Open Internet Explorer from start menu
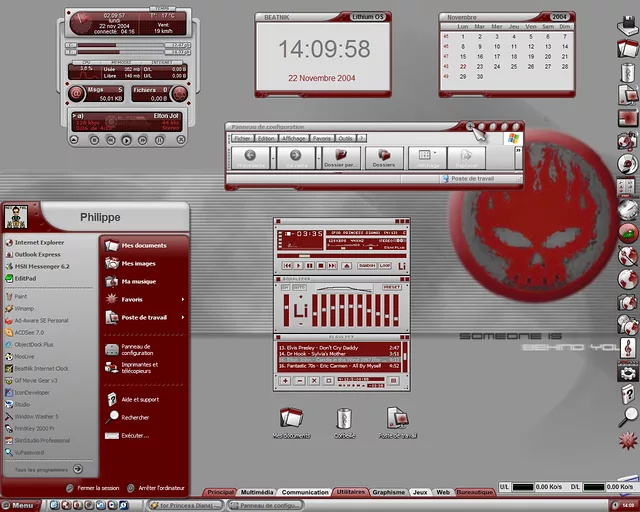 pos(40,243)
